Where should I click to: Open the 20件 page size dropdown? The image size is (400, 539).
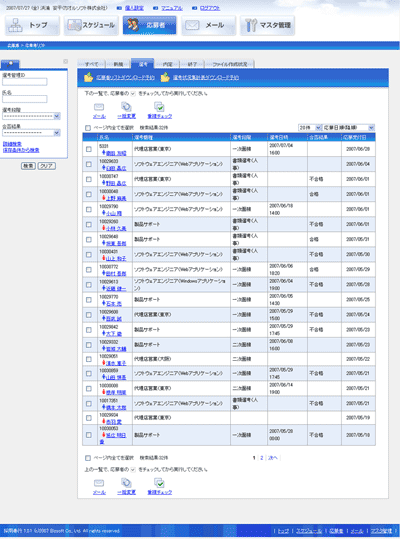pyautogui.click(x=310, y=128)
